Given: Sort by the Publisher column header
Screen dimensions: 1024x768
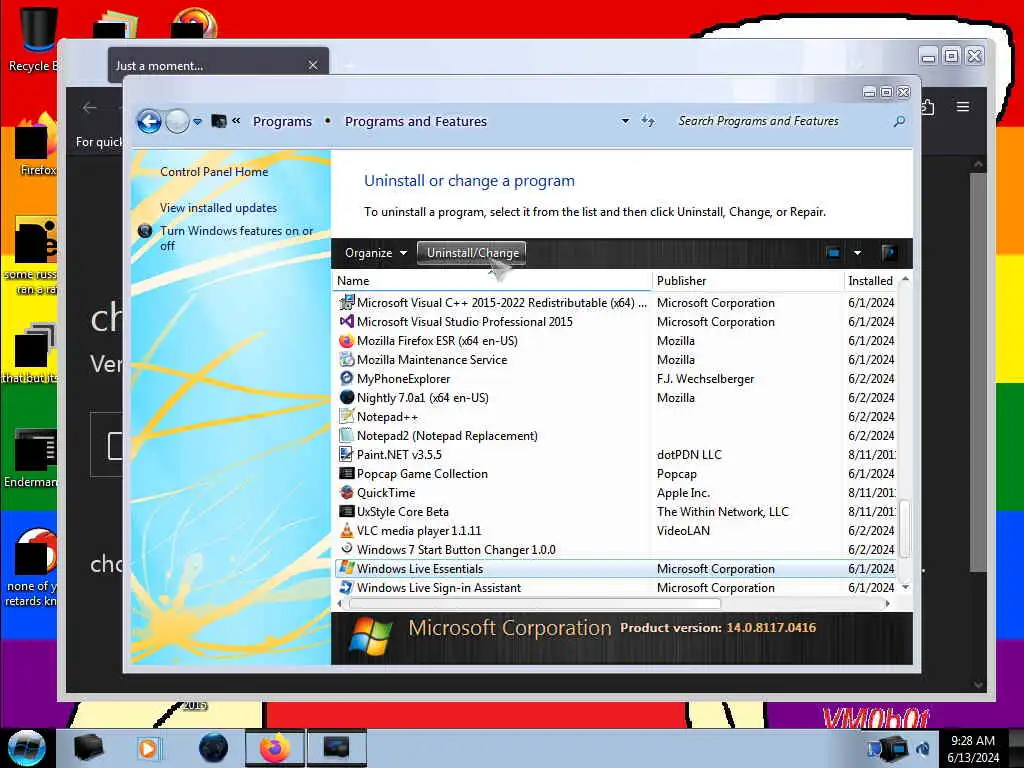Looking at the screenshot, I should point(748,281).
